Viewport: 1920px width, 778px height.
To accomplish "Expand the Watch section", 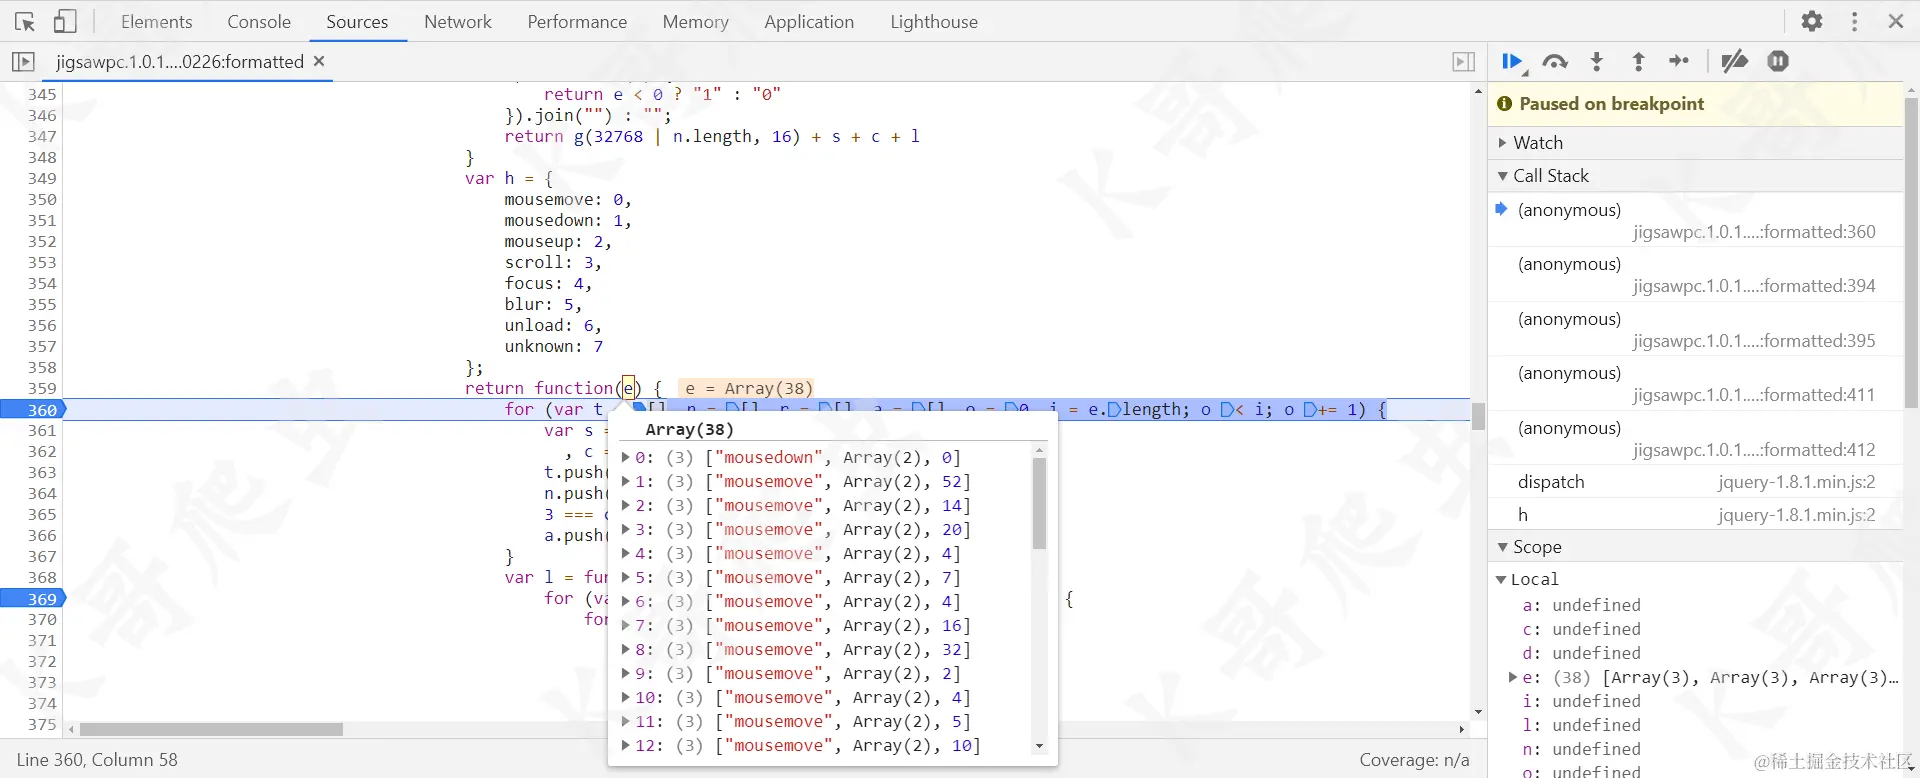I will tap(1696, 143).
